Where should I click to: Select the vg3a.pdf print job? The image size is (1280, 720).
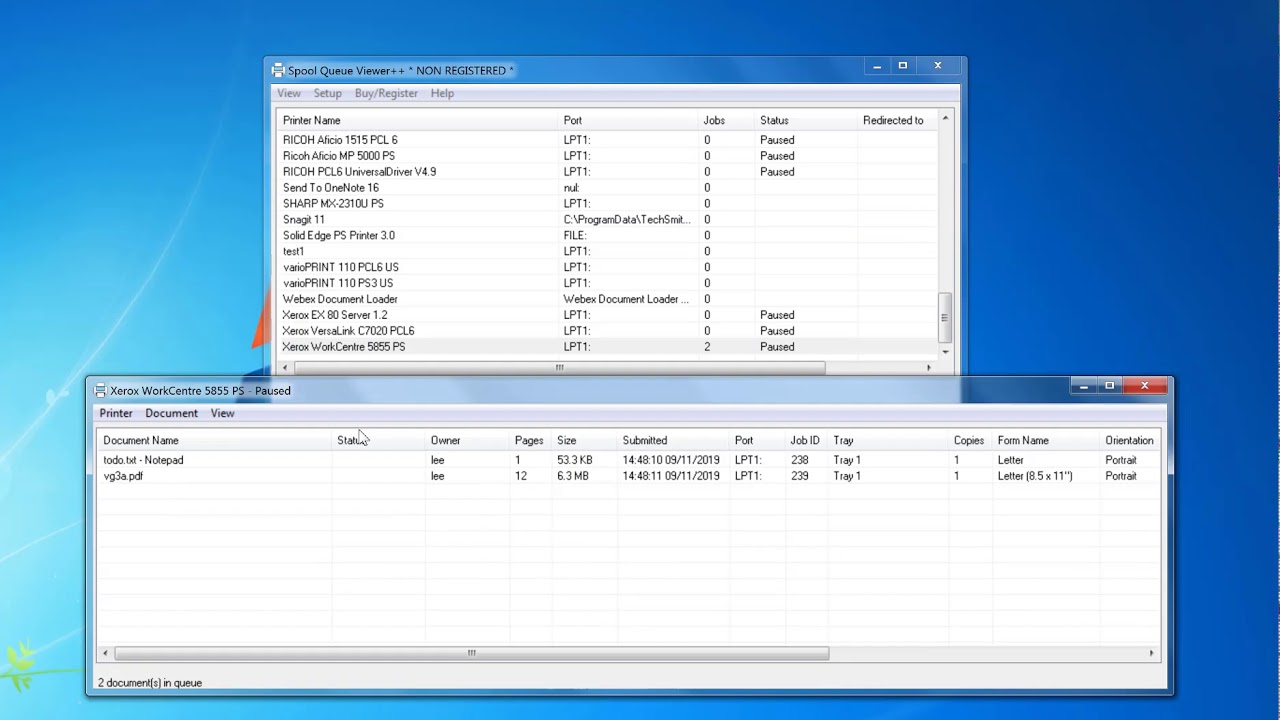click(629, 476)
